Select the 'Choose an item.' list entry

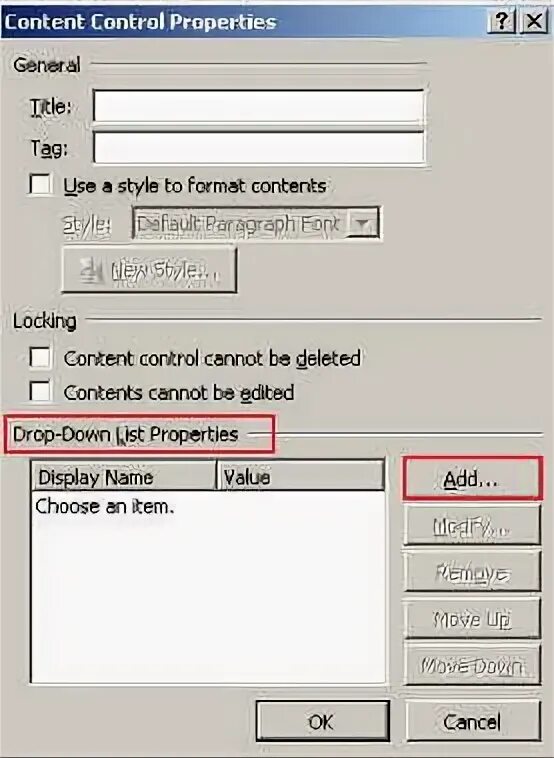click(x=105, y=507)
